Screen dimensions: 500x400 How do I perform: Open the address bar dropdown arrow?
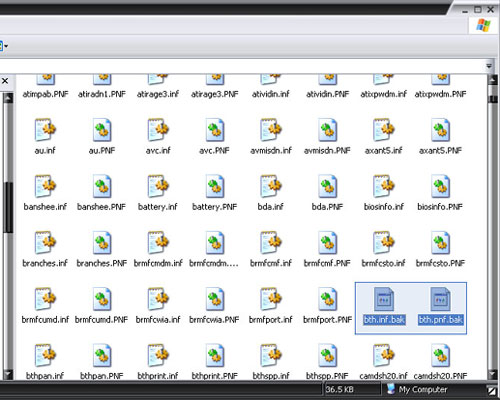(x=489, y=66)
